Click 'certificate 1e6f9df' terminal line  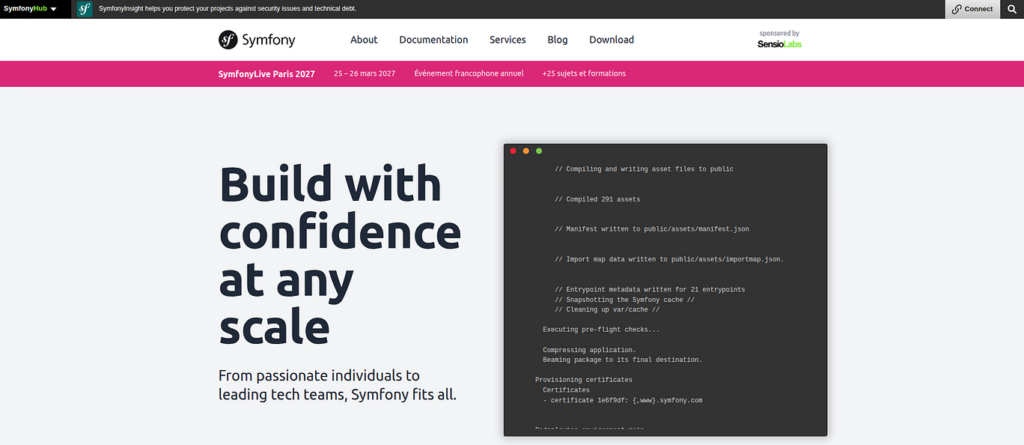(x=622, y=400)
